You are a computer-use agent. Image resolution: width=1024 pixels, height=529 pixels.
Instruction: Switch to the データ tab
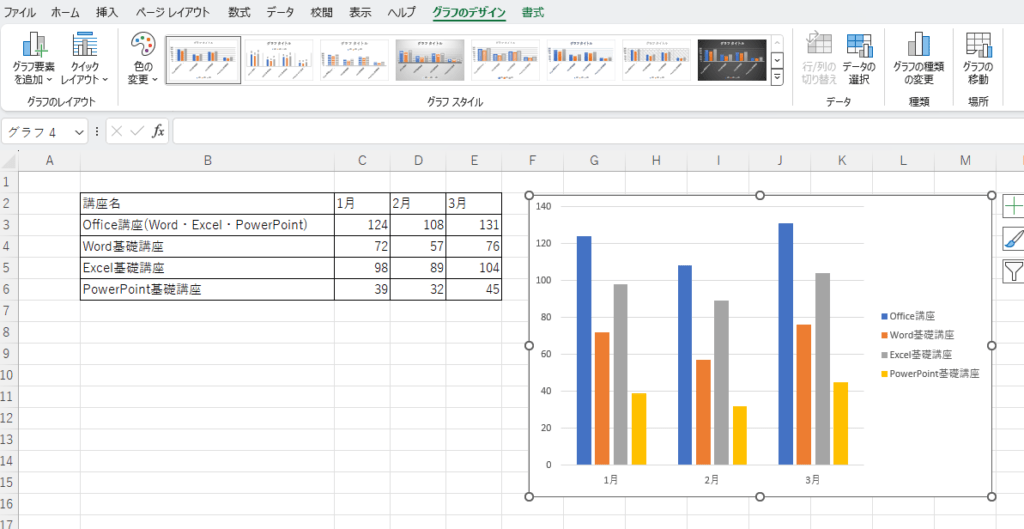(281, 12)
